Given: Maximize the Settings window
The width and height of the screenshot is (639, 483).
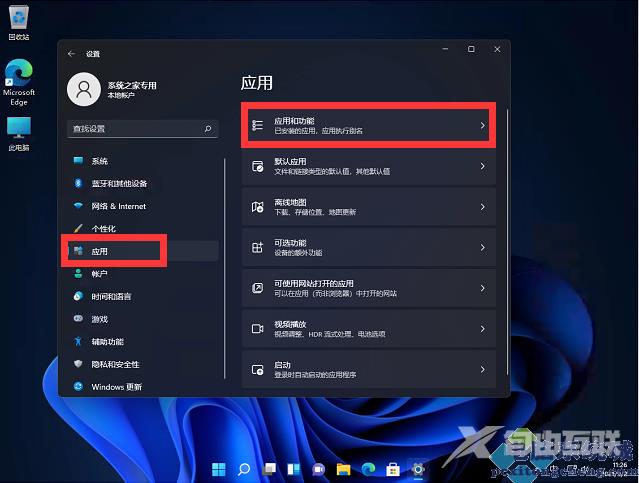Looking at the screenshot, I should pyautogui.click(x=471, y=49).
